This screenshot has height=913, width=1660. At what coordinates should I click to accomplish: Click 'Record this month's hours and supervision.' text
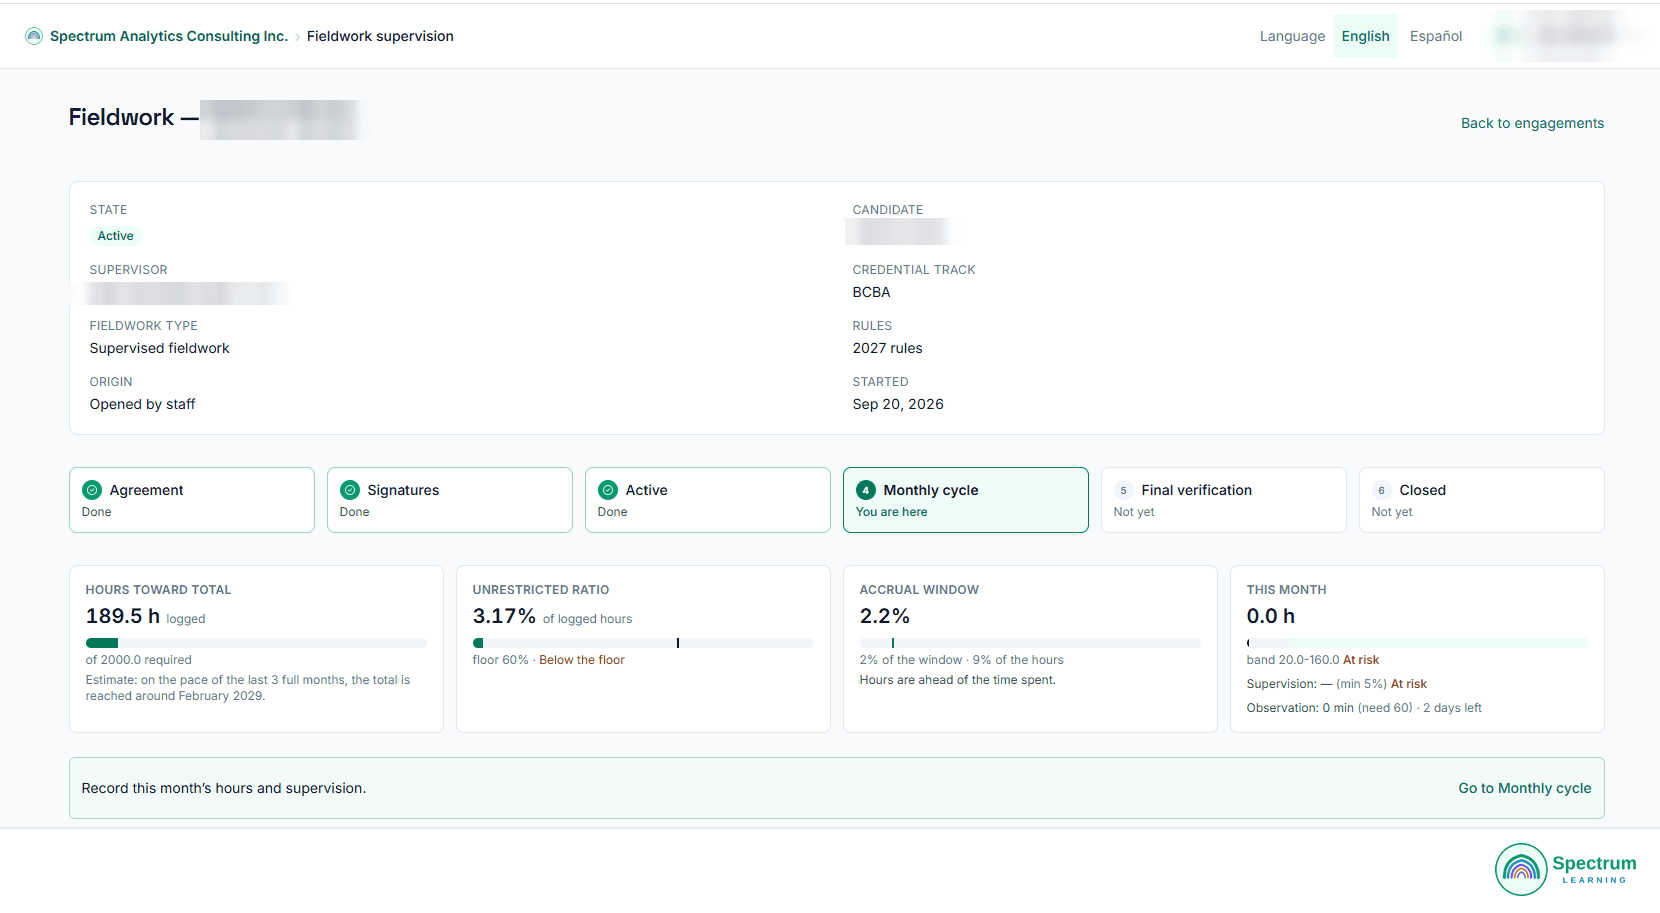[x=224, y=788]
